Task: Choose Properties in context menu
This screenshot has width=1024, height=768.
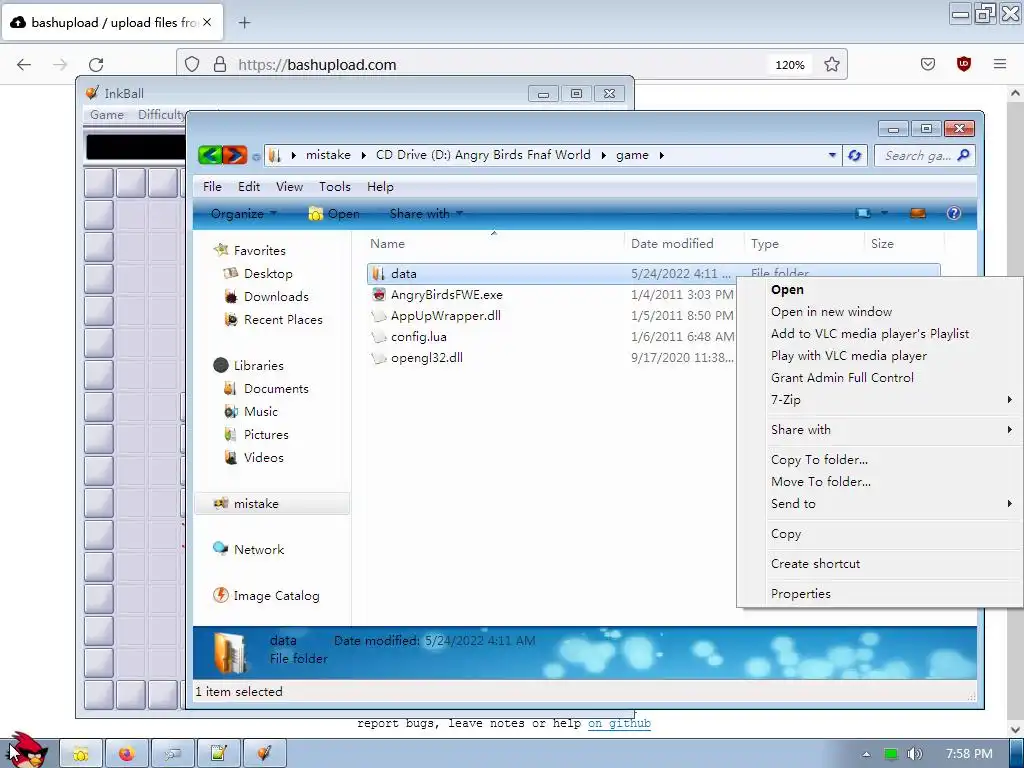Action: coord(879,594)
